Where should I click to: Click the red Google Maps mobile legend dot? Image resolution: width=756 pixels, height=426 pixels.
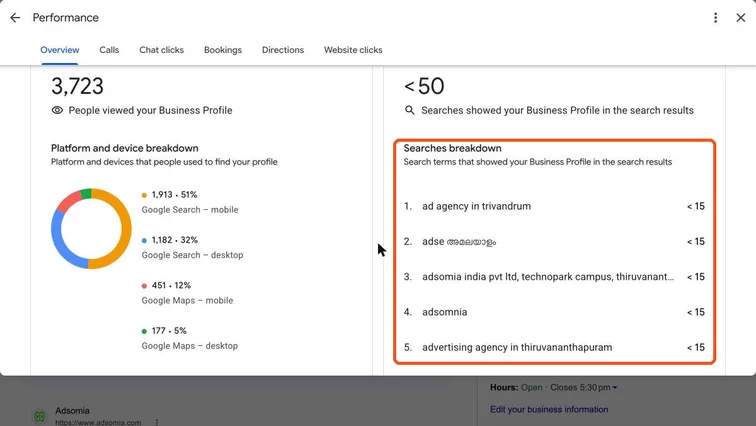coord(144,286)
